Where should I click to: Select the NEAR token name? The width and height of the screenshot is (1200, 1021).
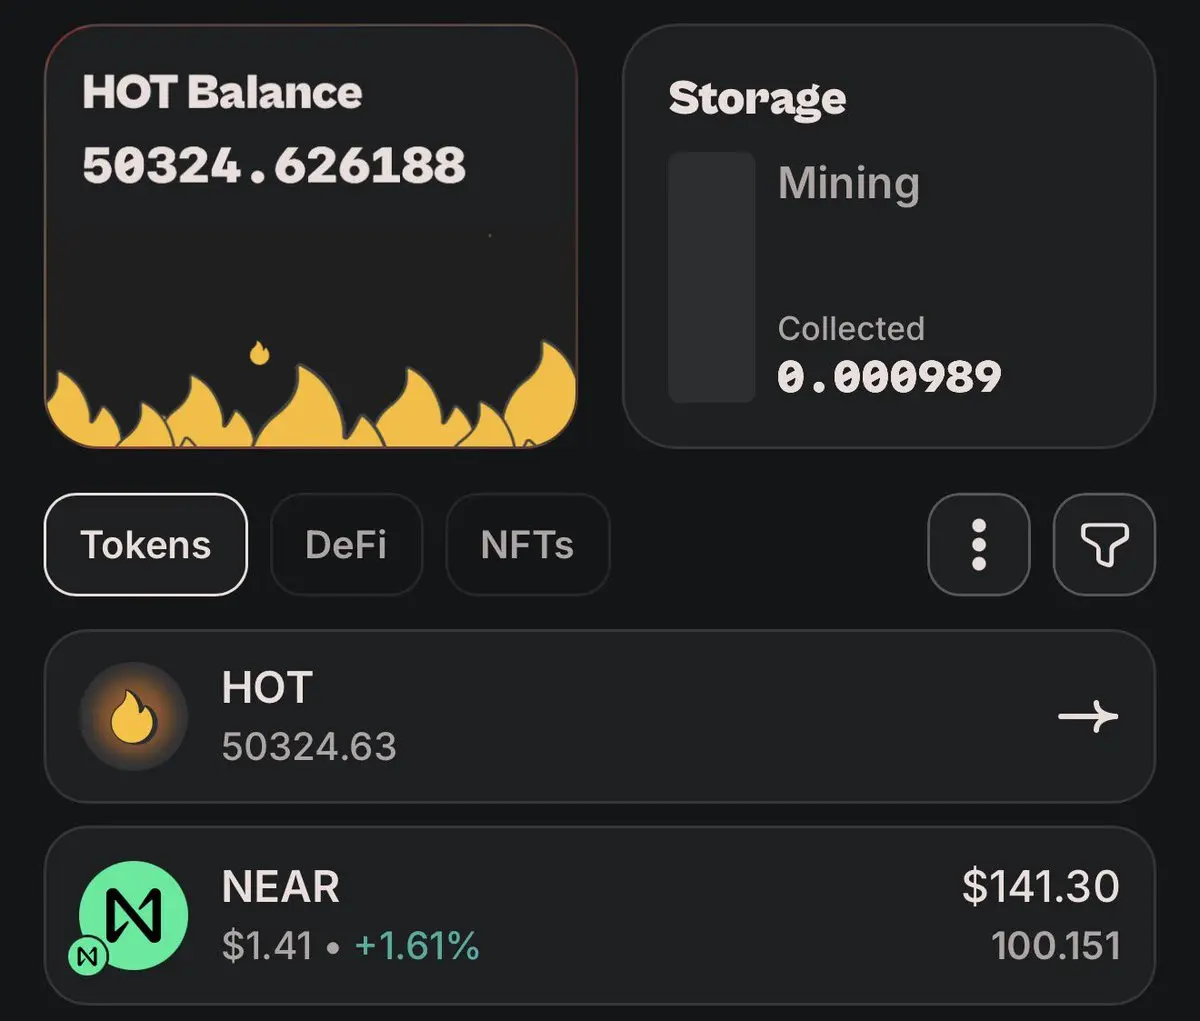coord(281,887)
